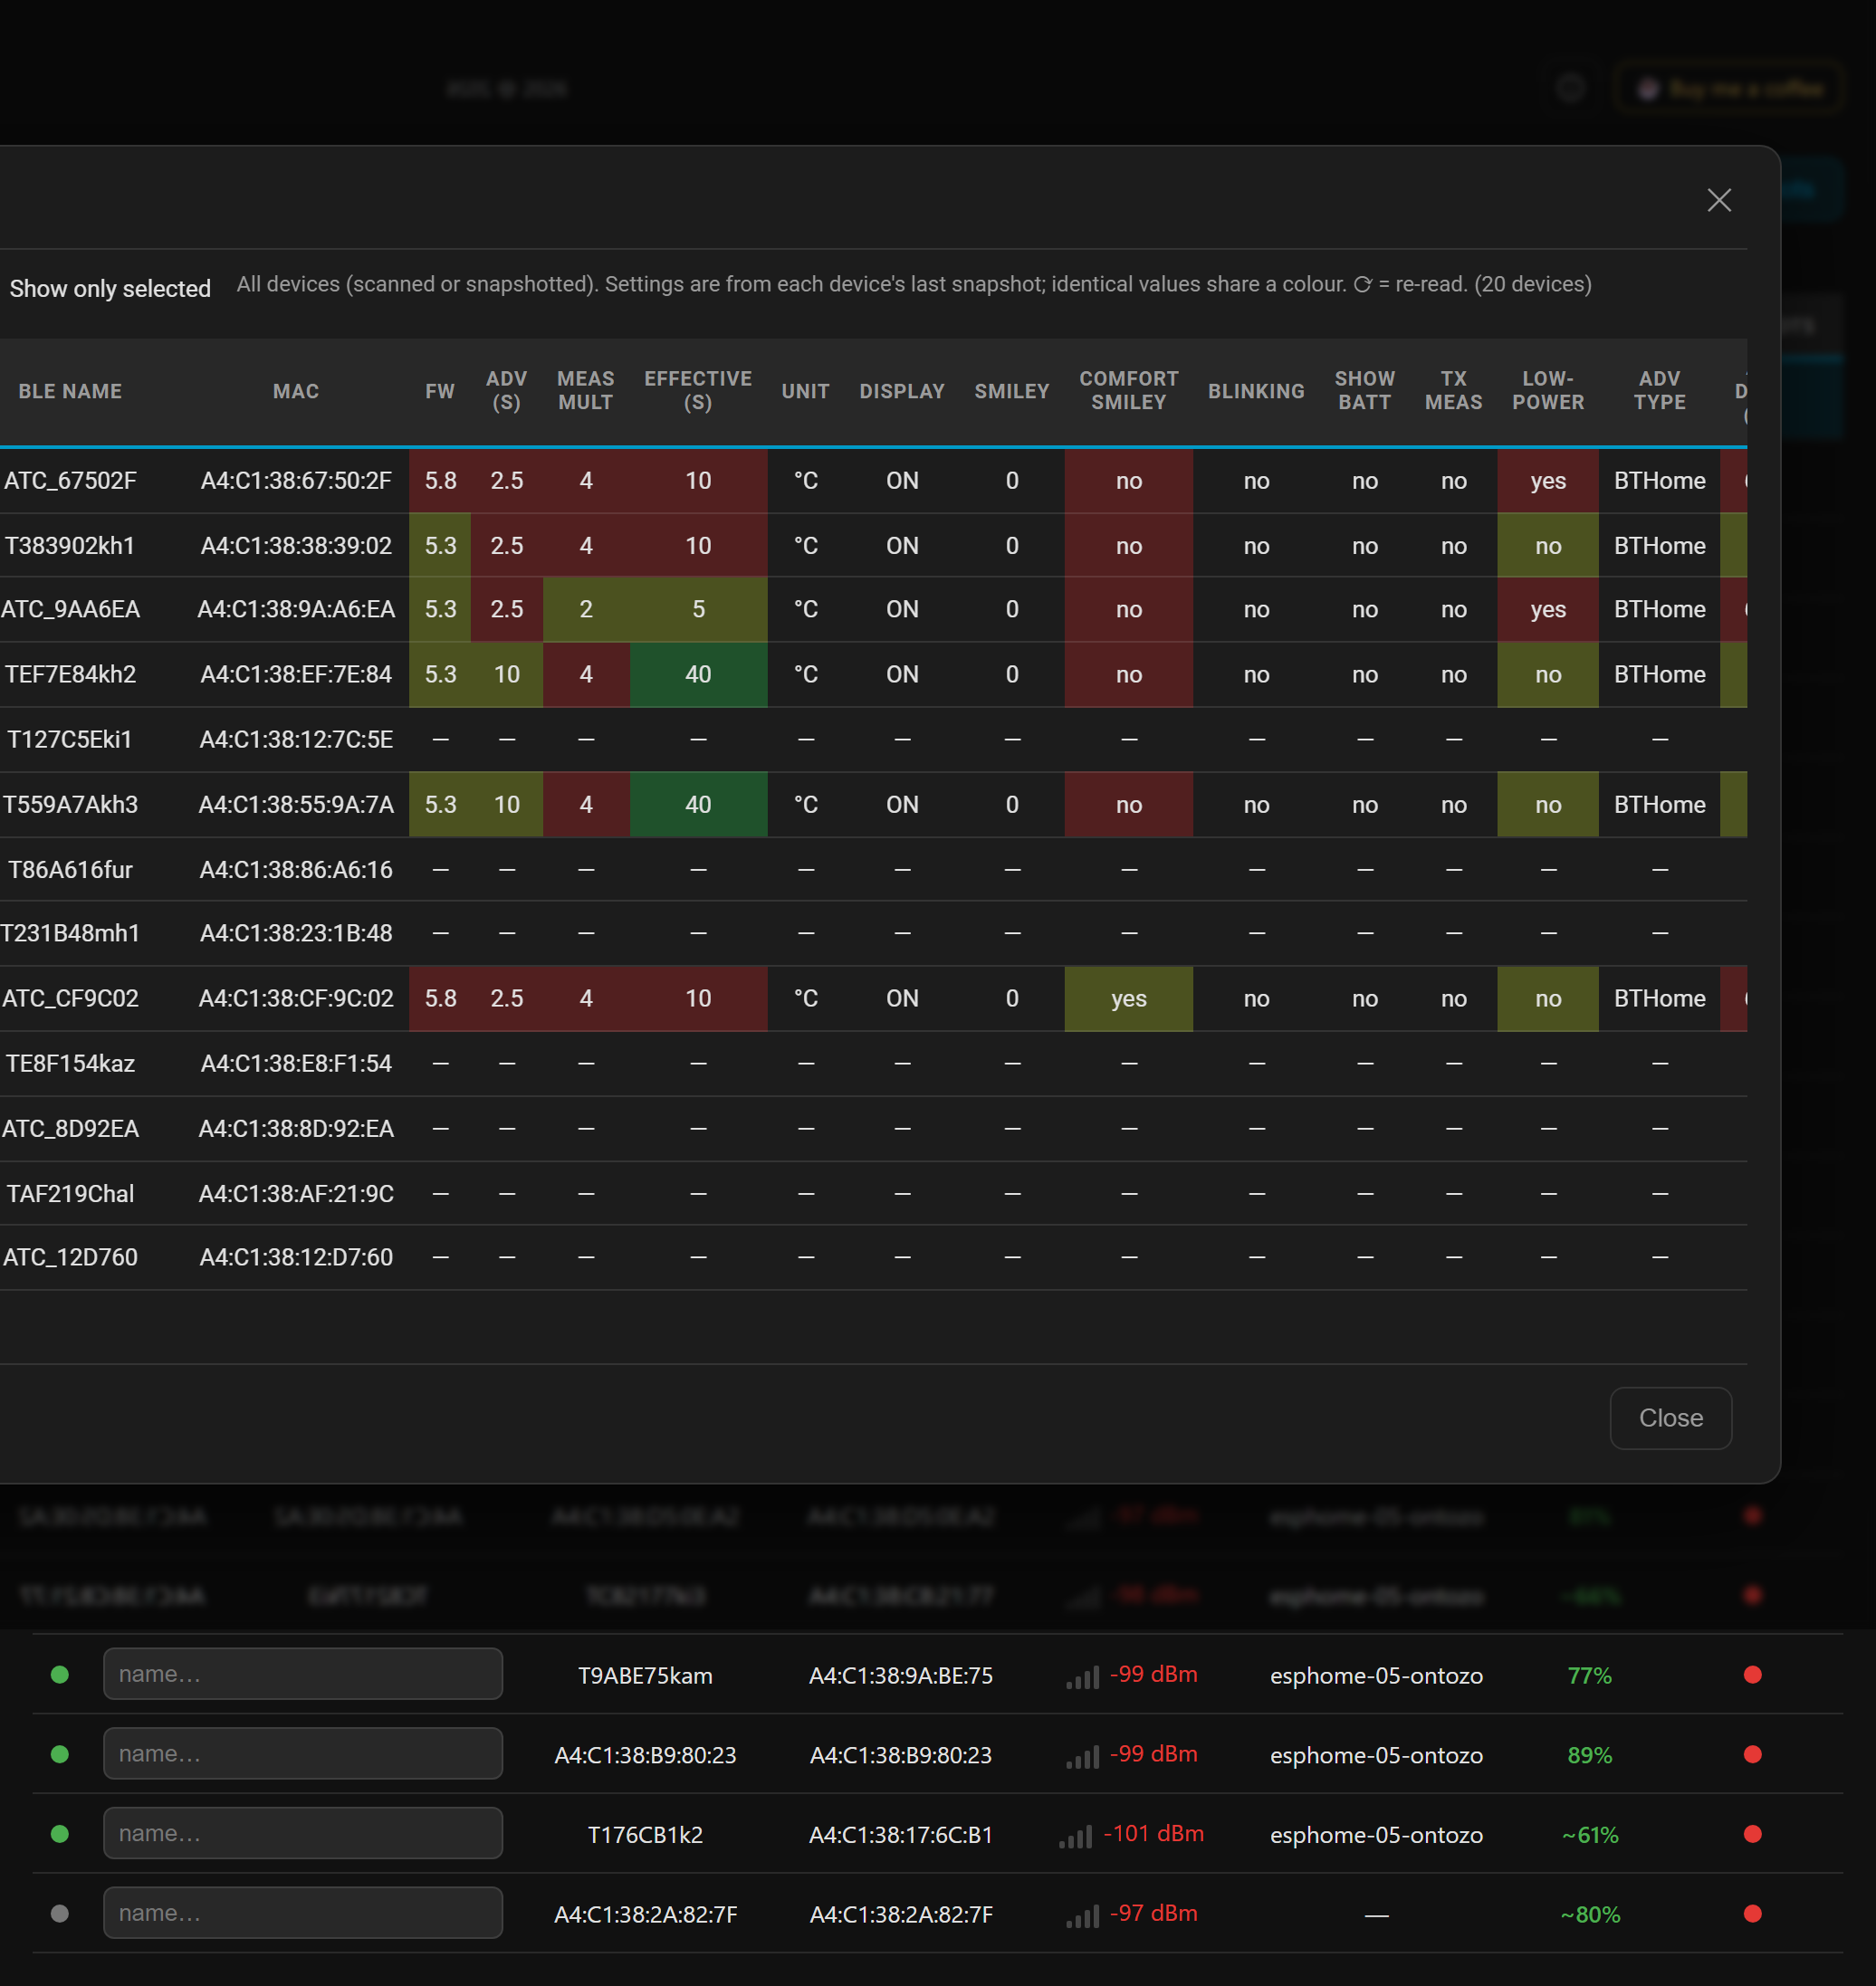The image size is (1876, 1986).
Task: Click the BLE NAME column header
Action: tap(70, 391)
